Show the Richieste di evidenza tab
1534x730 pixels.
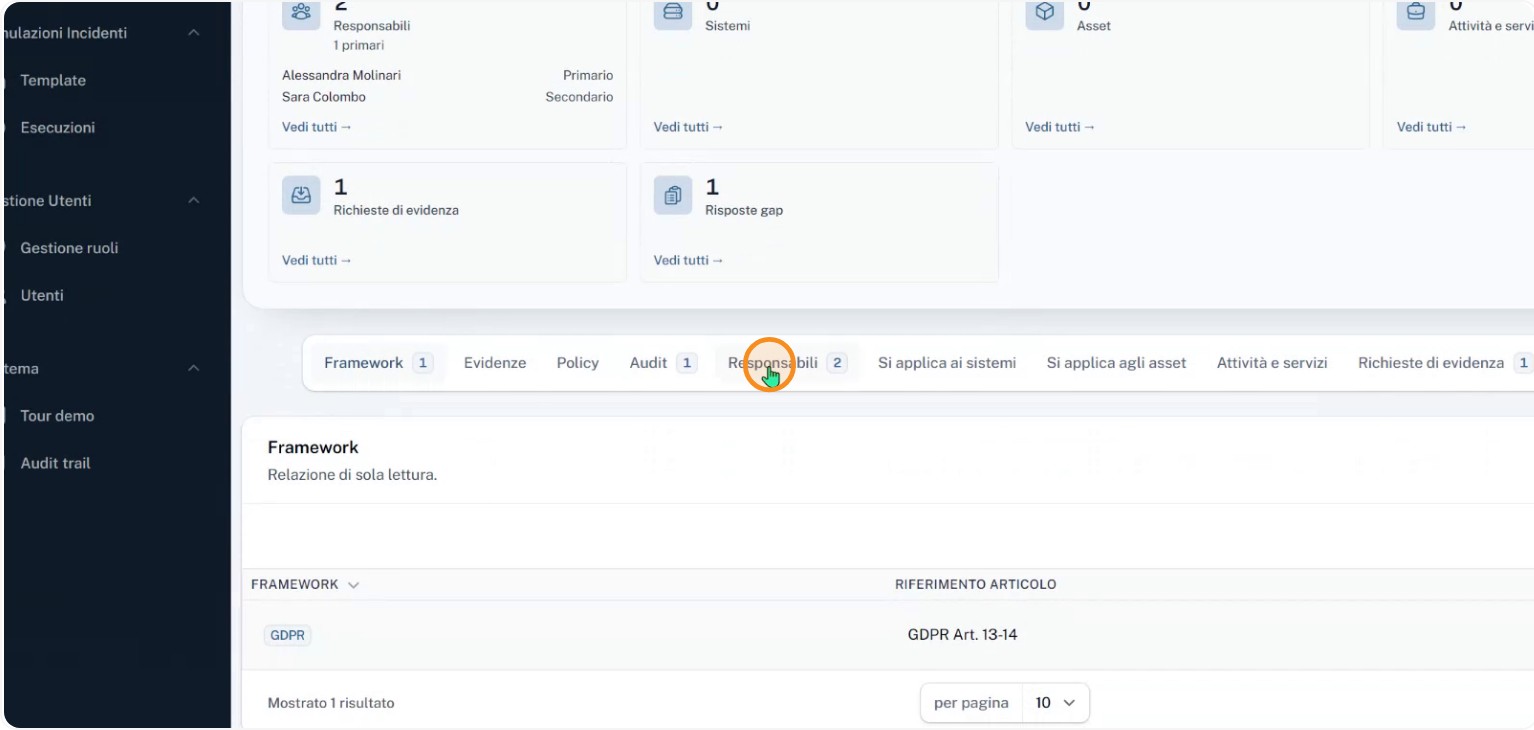coord(1445,363)
